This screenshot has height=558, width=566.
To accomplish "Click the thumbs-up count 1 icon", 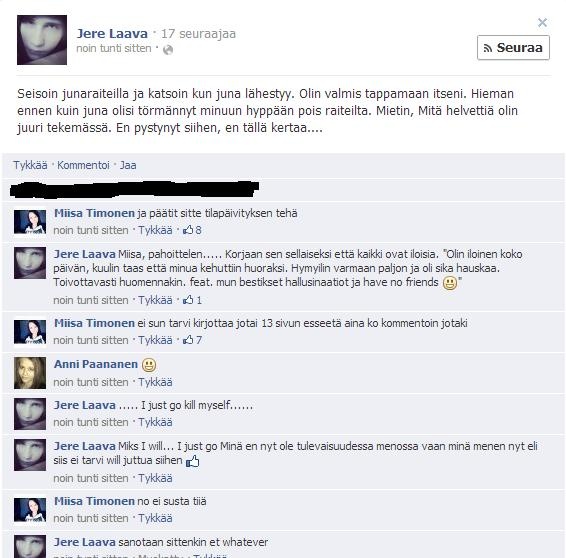I will pos(192,300).
